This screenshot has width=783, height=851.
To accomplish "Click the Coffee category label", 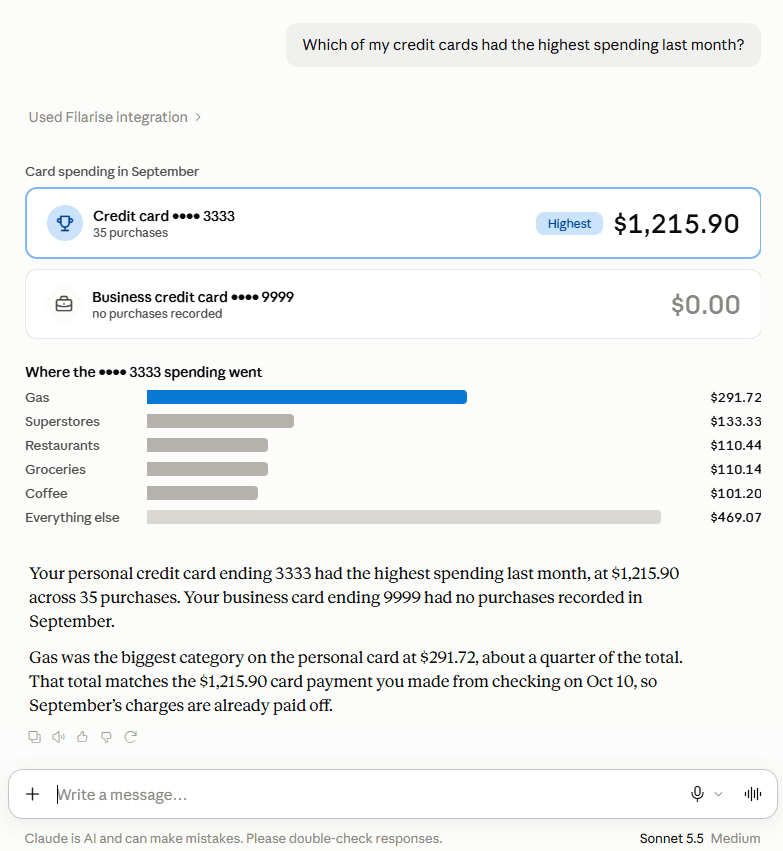I will [x=46, y=493].
